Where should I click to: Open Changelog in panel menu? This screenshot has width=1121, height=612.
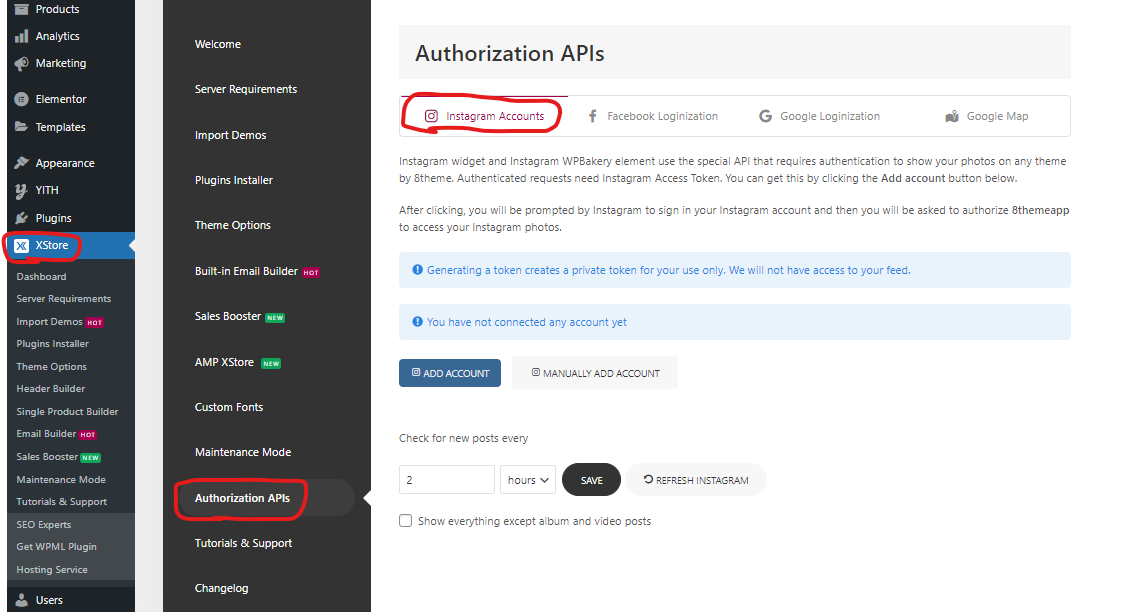(x=222, y=588)
